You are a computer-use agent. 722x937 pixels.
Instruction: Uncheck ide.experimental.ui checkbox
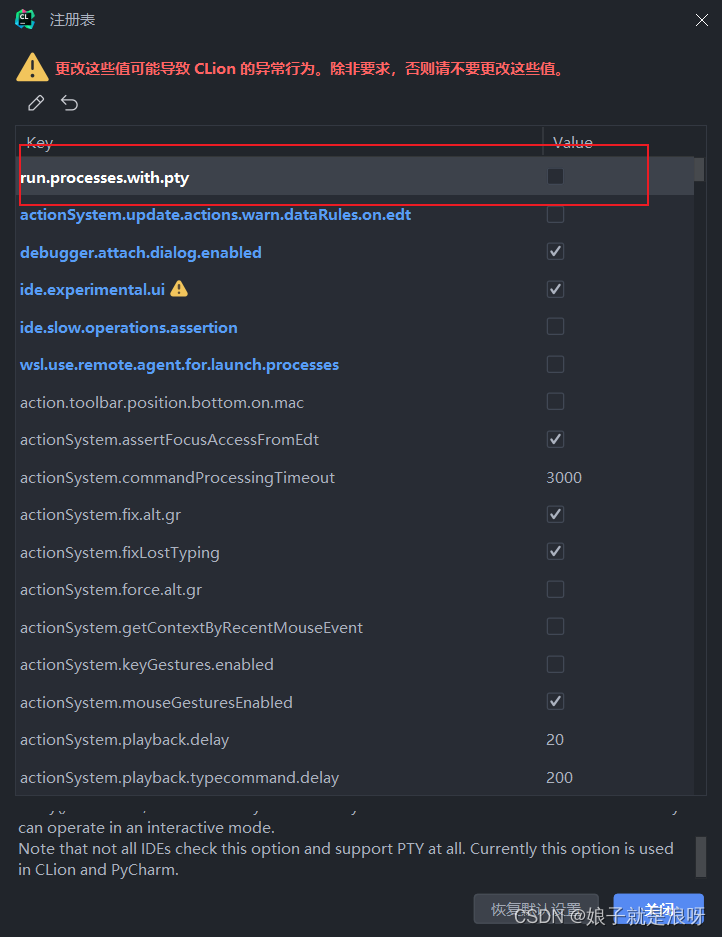pyautogui.click(x=555, y=289)
